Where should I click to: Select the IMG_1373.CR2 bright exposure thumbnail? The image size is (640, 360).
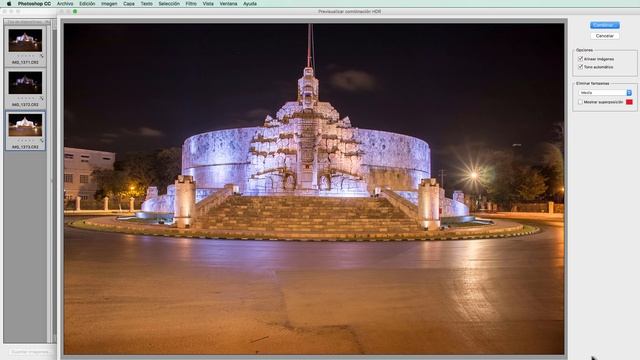tap(25, 125)
